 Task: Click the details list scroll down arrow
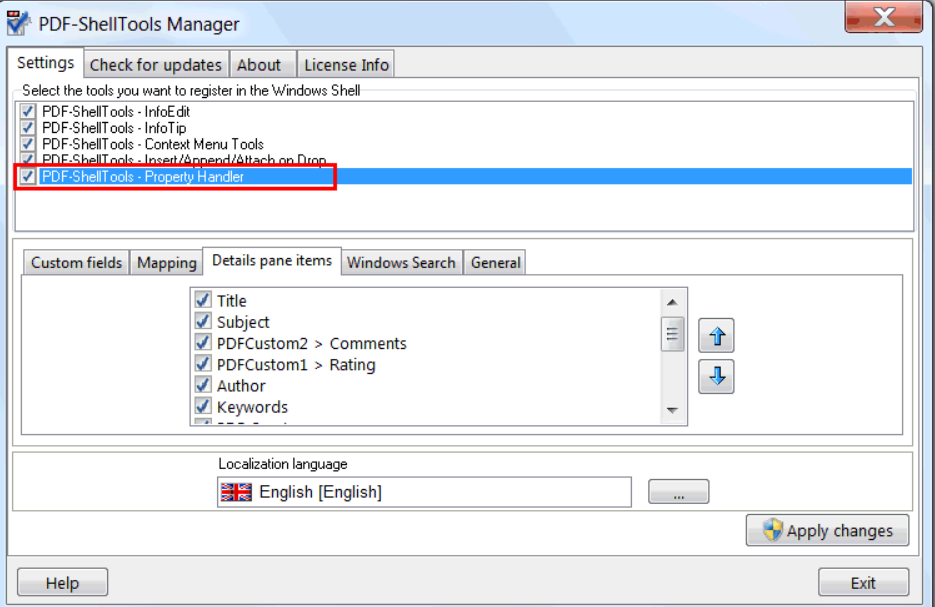click(x=672, y=410)
